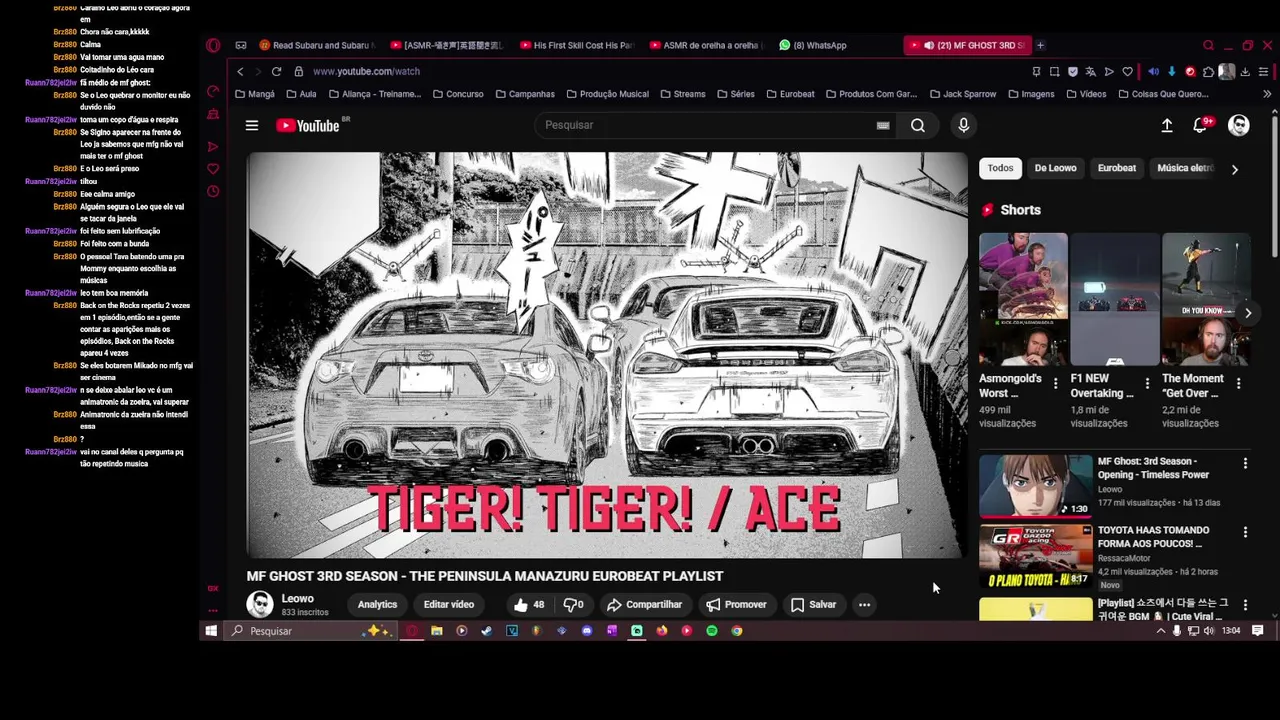This screenshot has width=1280, height=720.
Task: Switch to 'ASMR de orelha' tab
Action: tap(705, 45)
